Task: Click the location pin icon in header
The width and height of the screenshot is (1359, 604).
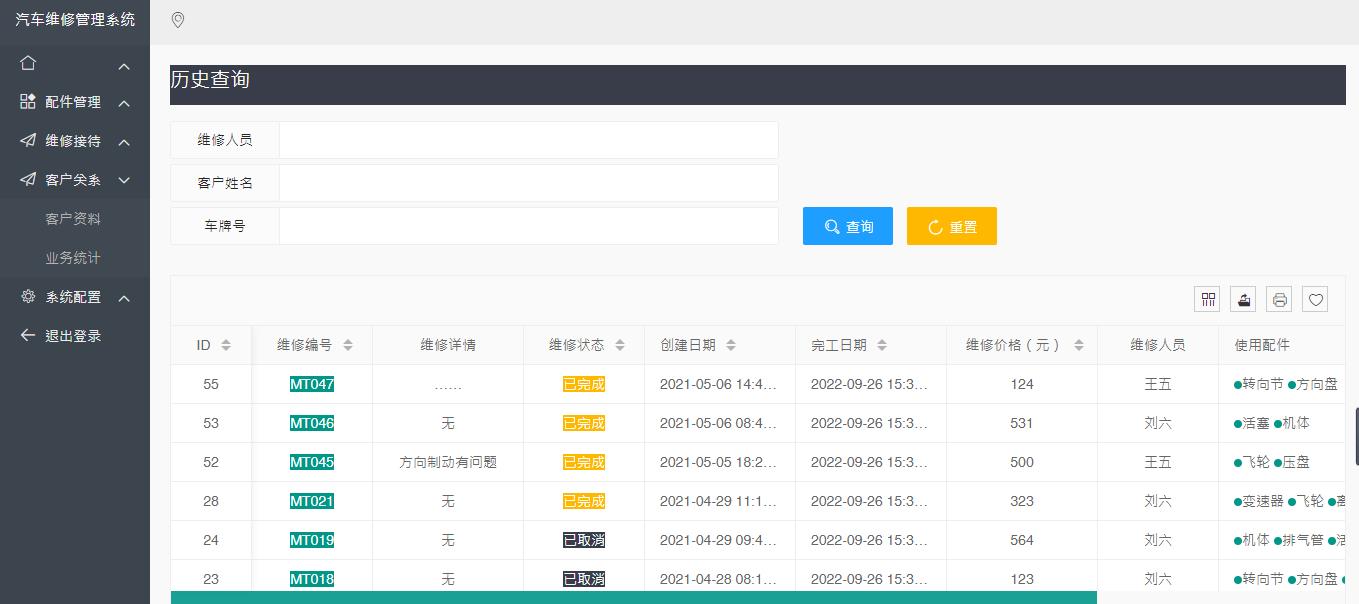Action: [178, 20]
